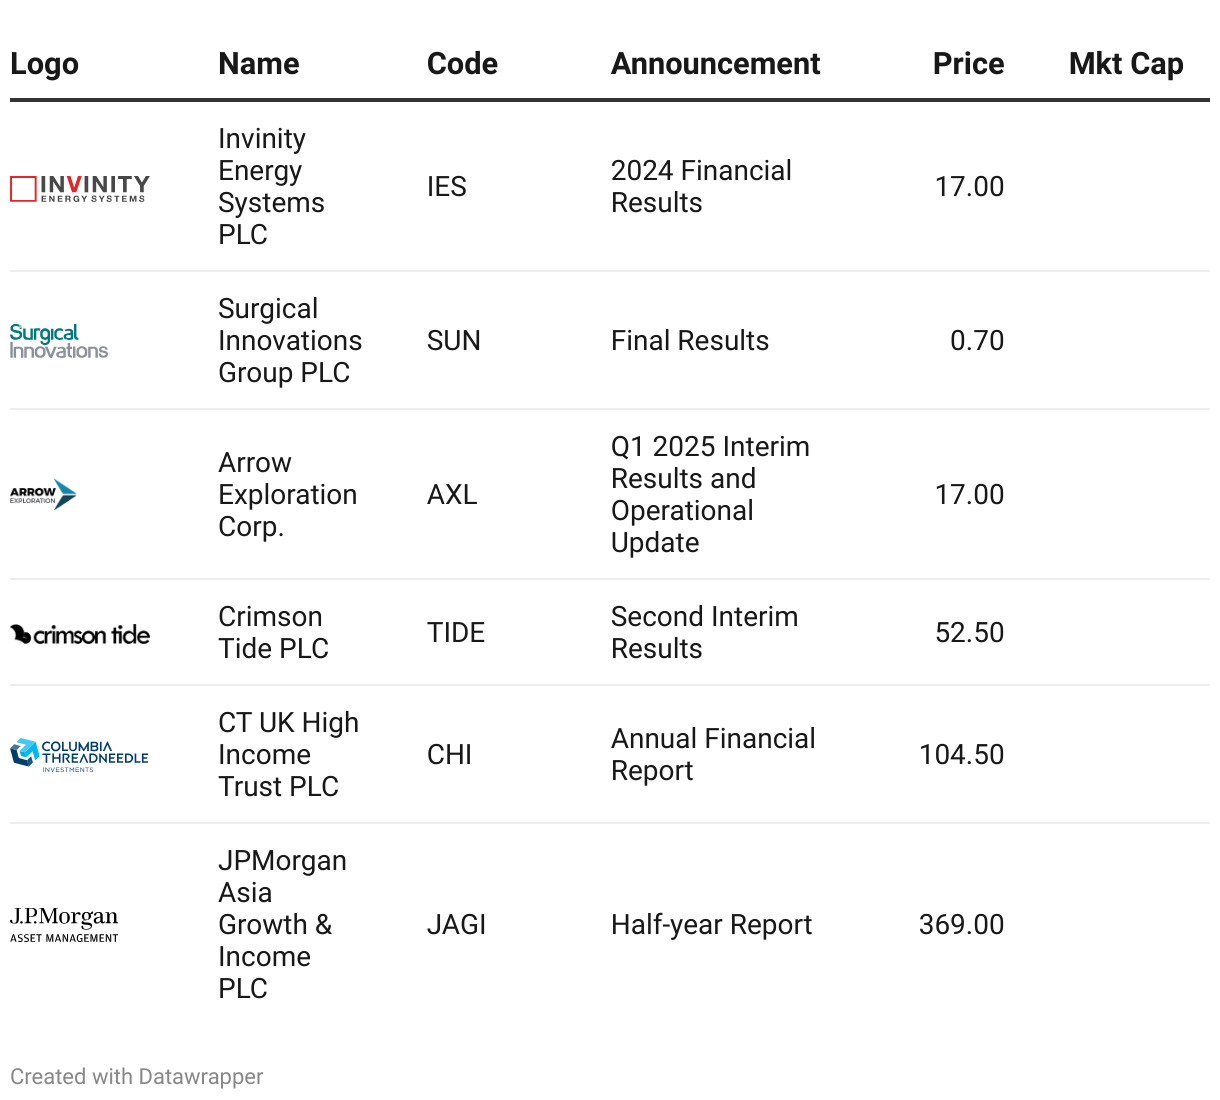The height and width of the screenshot is (1100, 1220).
Task: Open the Half-year Report announcement
Action: coord(711,925)
